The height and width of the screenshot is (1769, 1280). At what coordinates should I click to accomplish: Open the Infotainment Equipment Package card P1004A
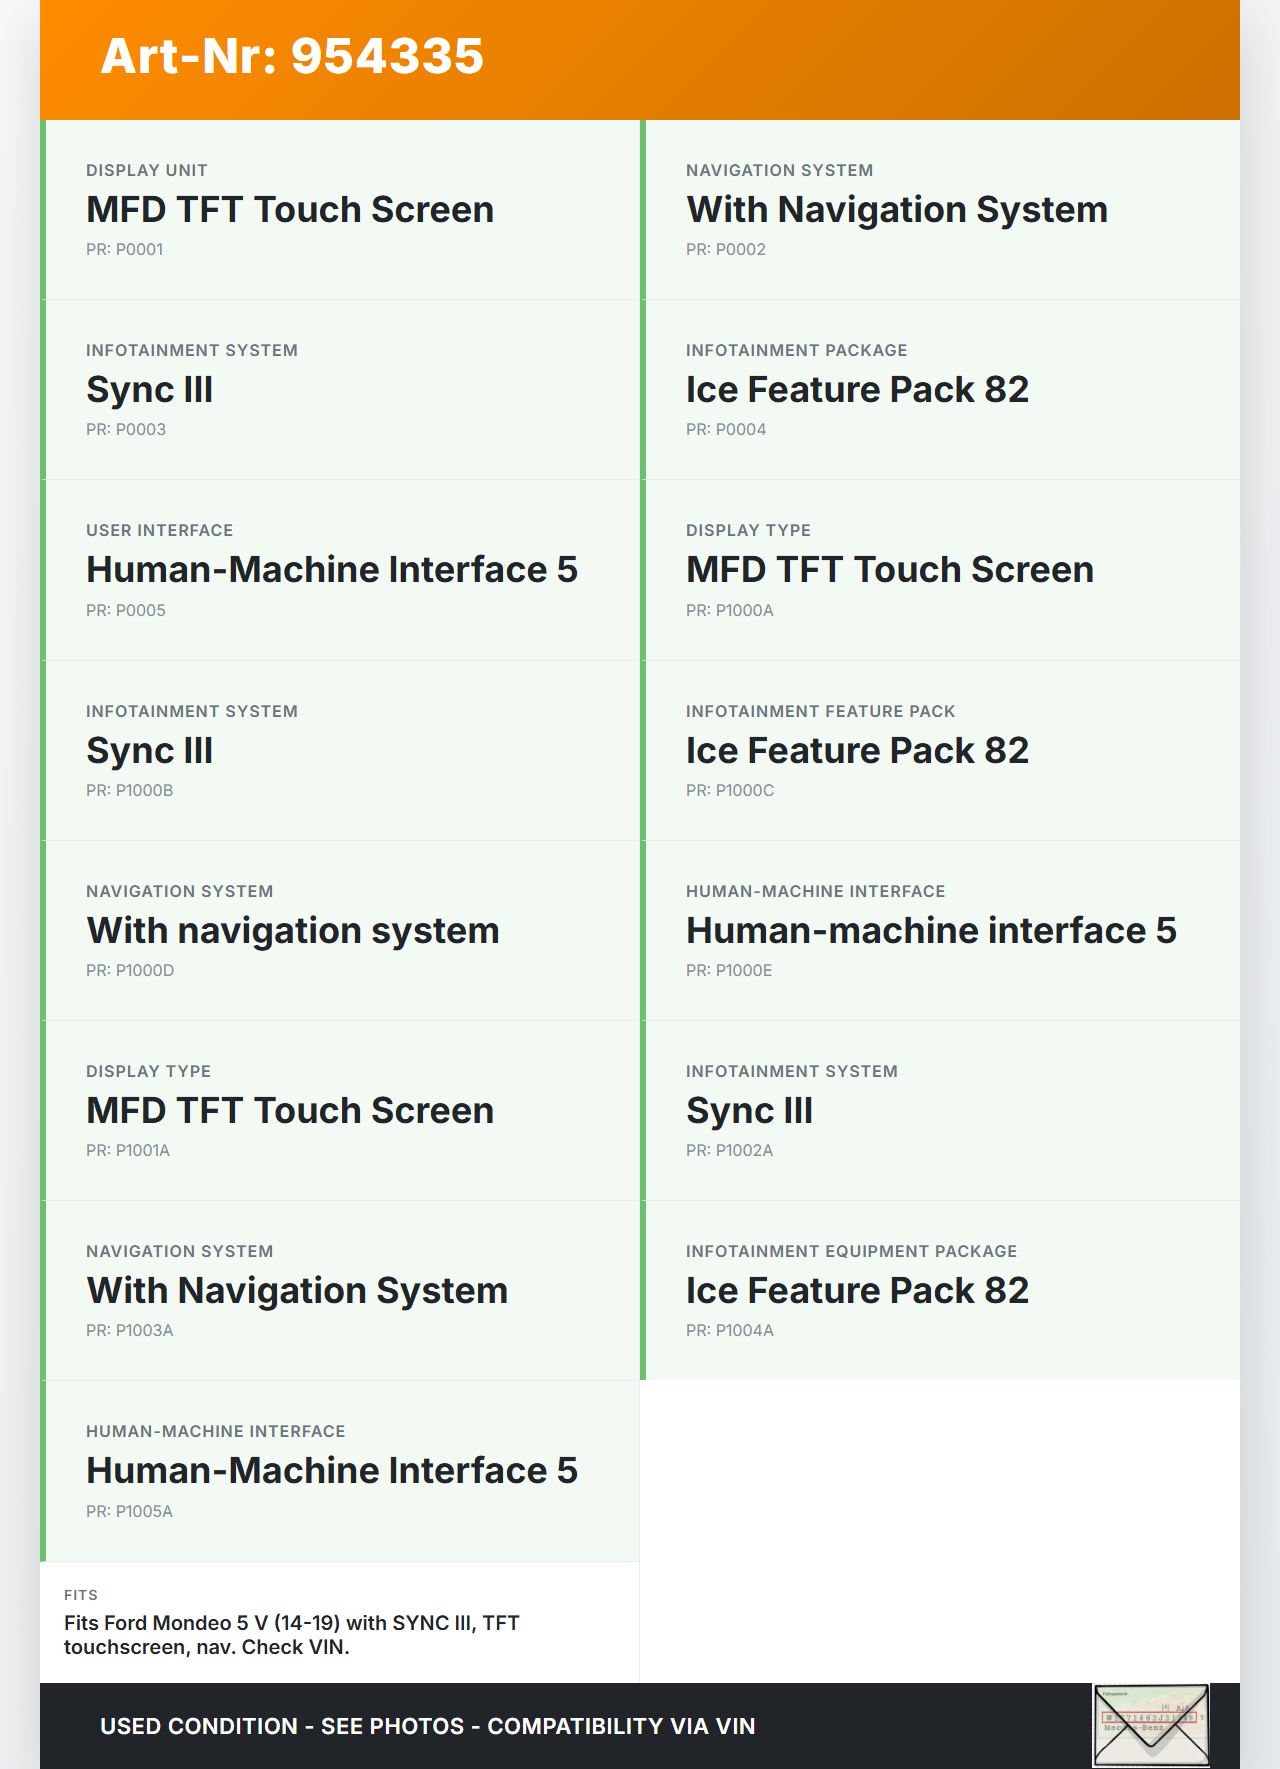click(941, 1291)
